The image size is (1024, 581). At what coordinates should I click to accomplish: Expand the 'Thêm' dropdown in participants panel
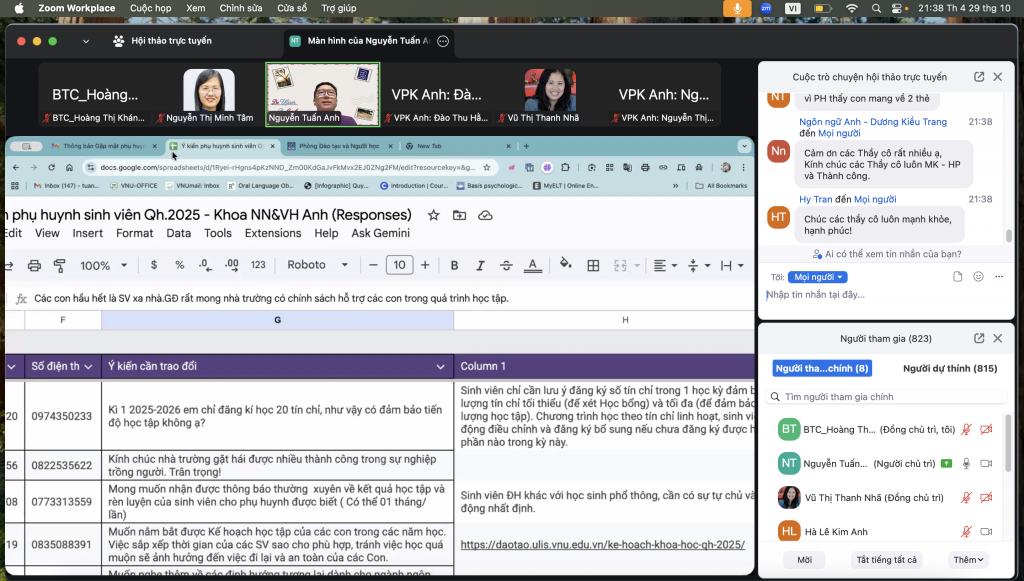(x=968, y=560)
